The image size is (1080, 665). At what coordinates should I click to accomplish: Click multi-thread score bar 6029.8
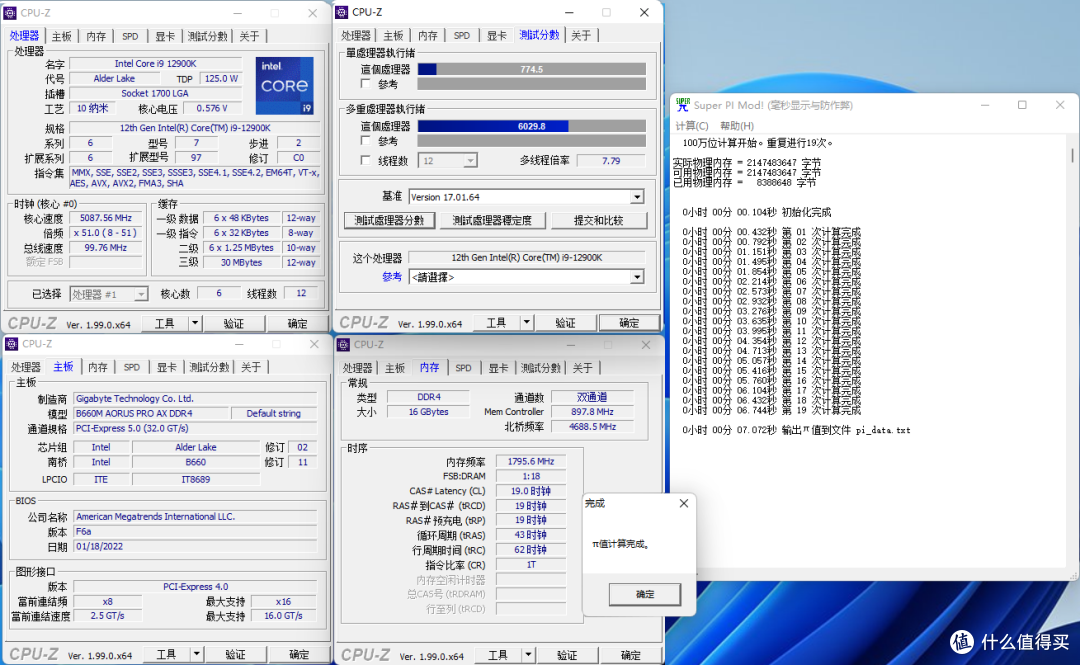(532, 126)
